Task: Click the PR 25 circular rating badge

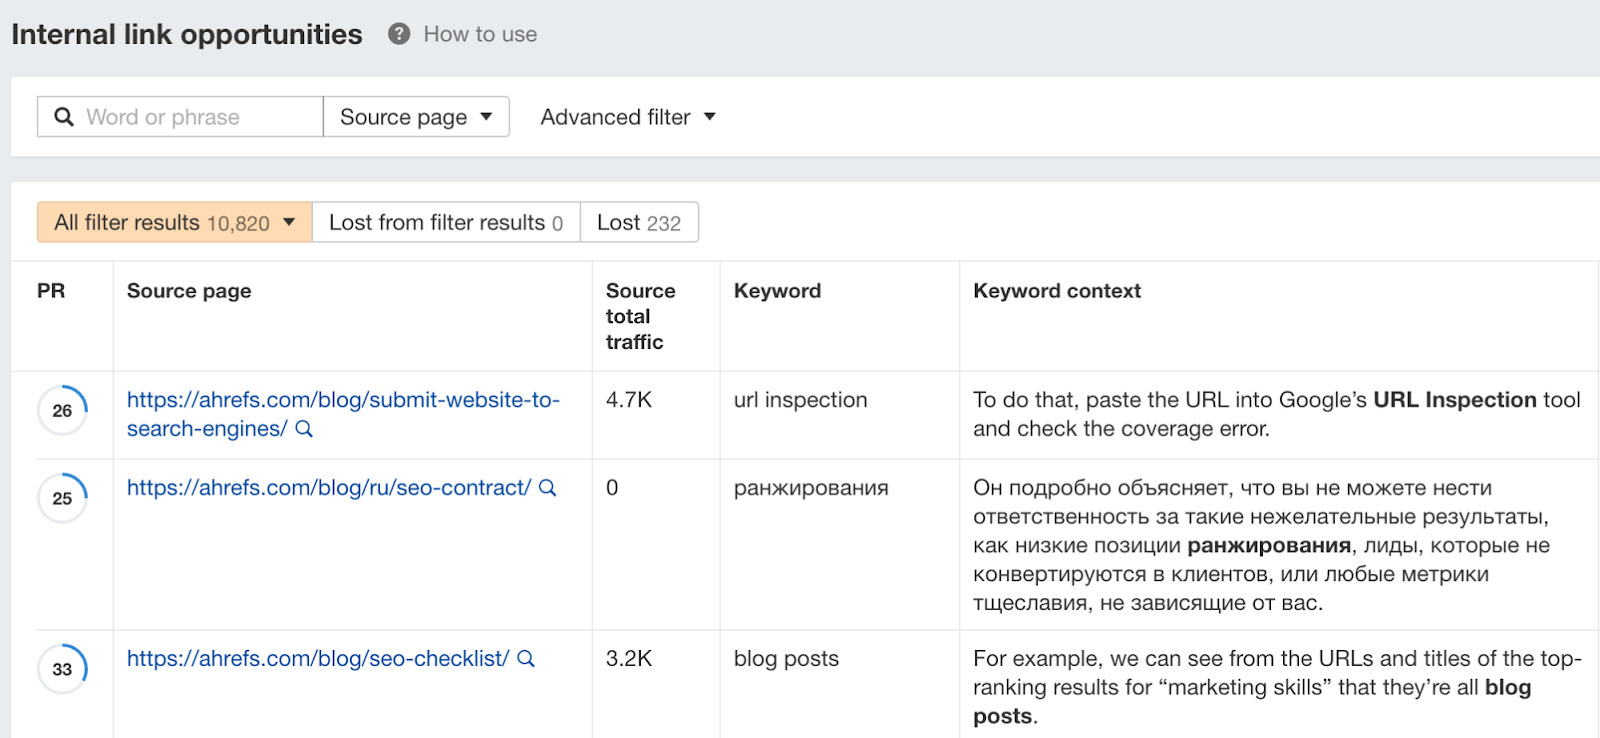Action: click(x=62, y=498)
